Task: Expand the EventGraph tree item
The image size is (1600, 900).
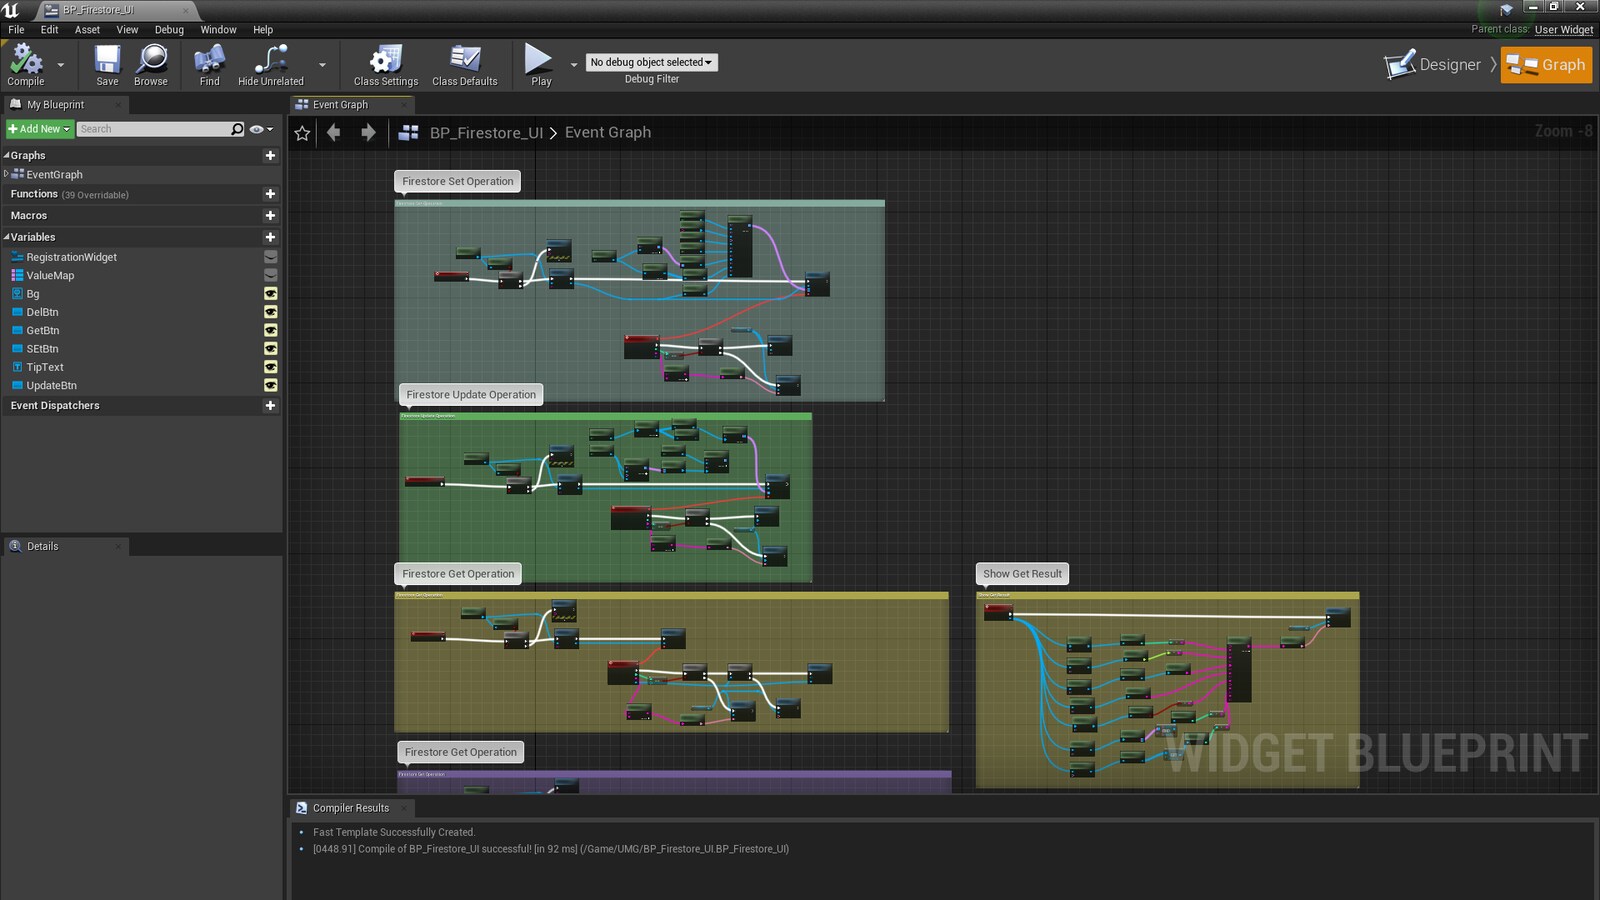Action: 6,174
